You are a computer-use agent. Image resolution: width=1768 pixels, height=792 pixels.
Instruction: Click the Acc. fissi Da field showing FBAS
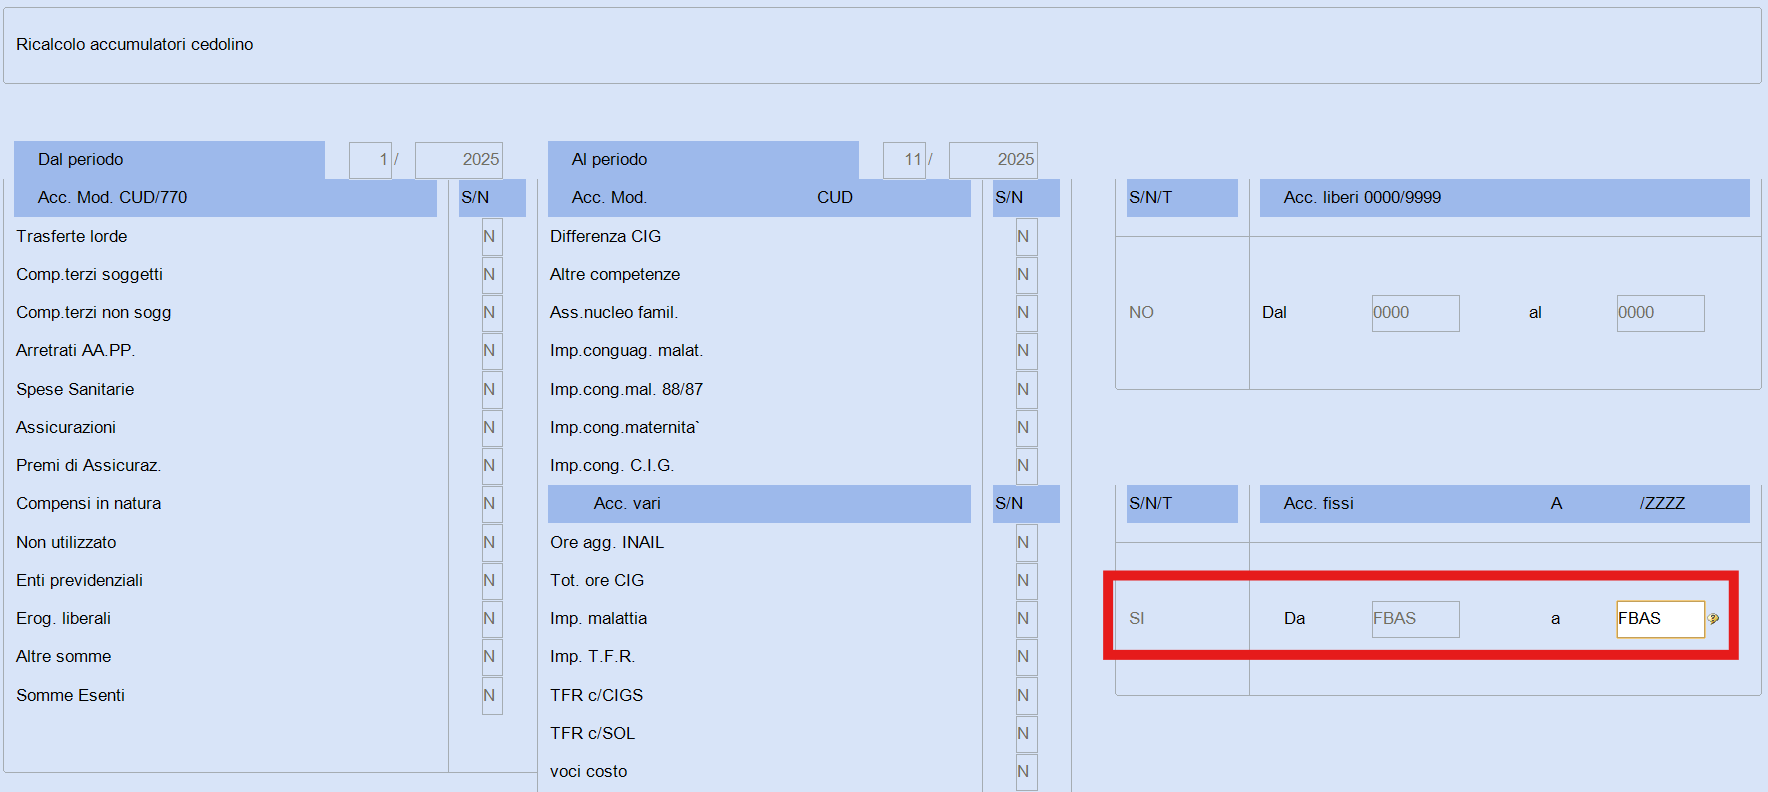[1415, 619]
